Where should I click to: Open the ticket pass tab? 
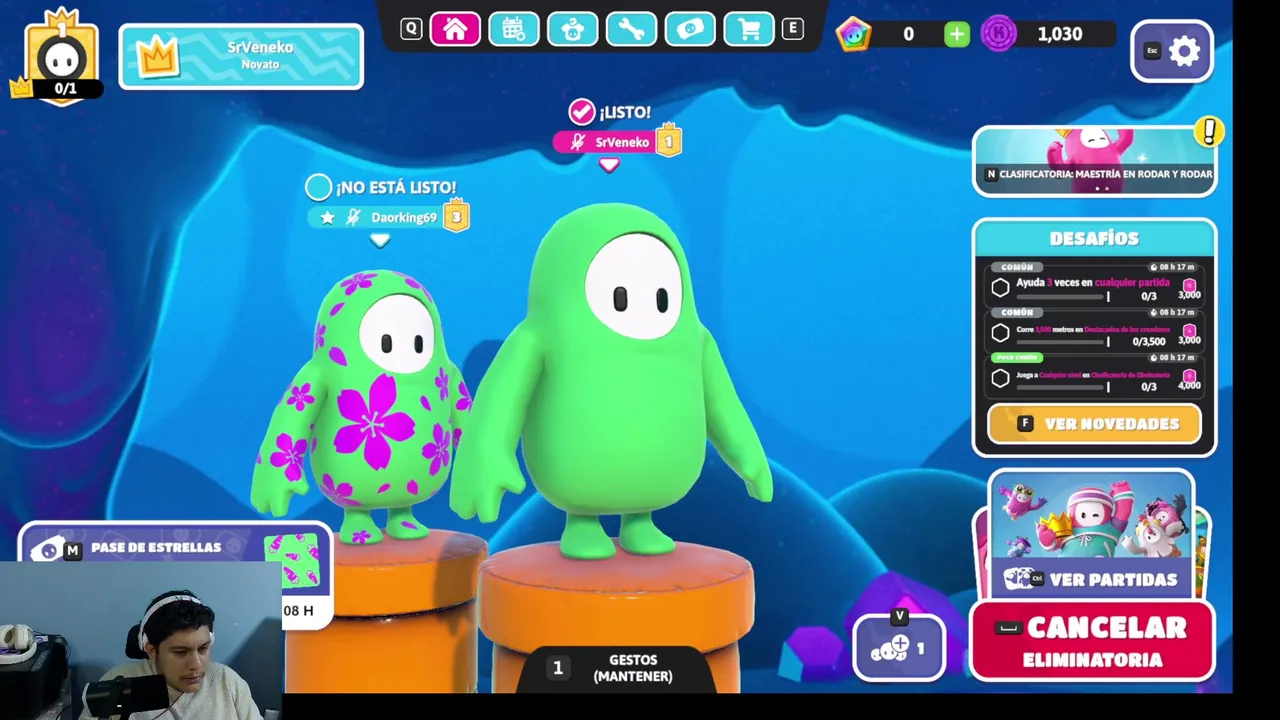[x=690, y=29]
